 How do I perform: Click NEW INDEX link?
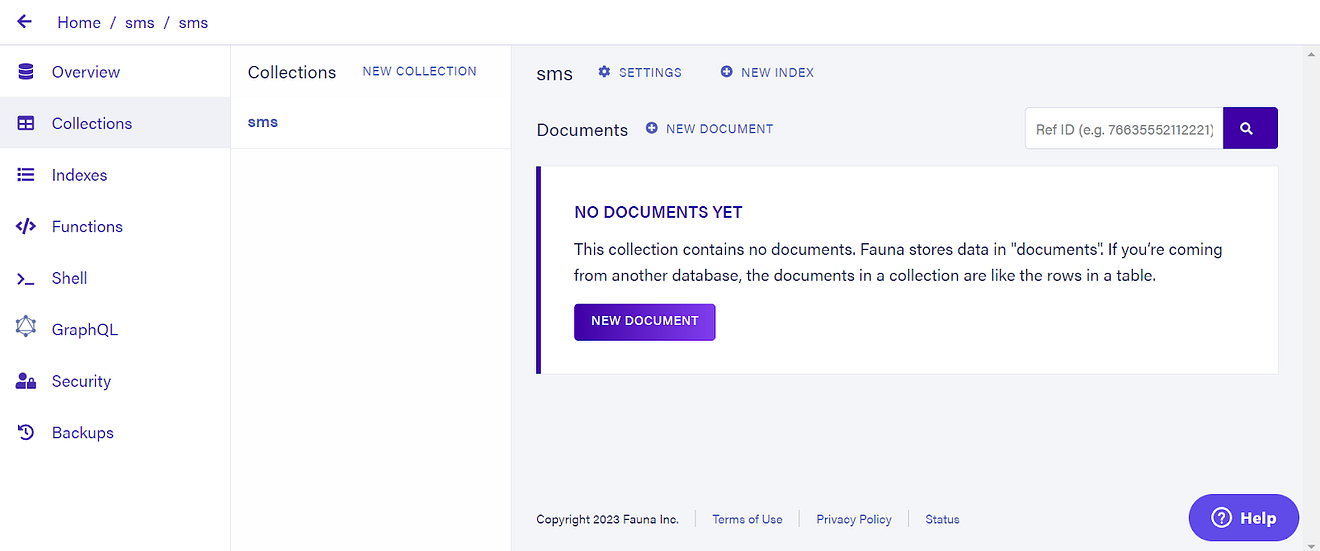tap(767, 72)
